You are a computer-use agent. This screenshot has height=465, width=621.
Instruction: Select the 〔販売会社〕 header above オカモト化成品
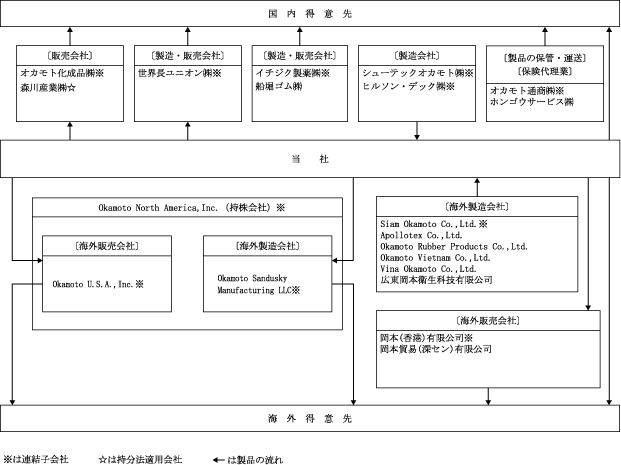click(x=70, y=55)
